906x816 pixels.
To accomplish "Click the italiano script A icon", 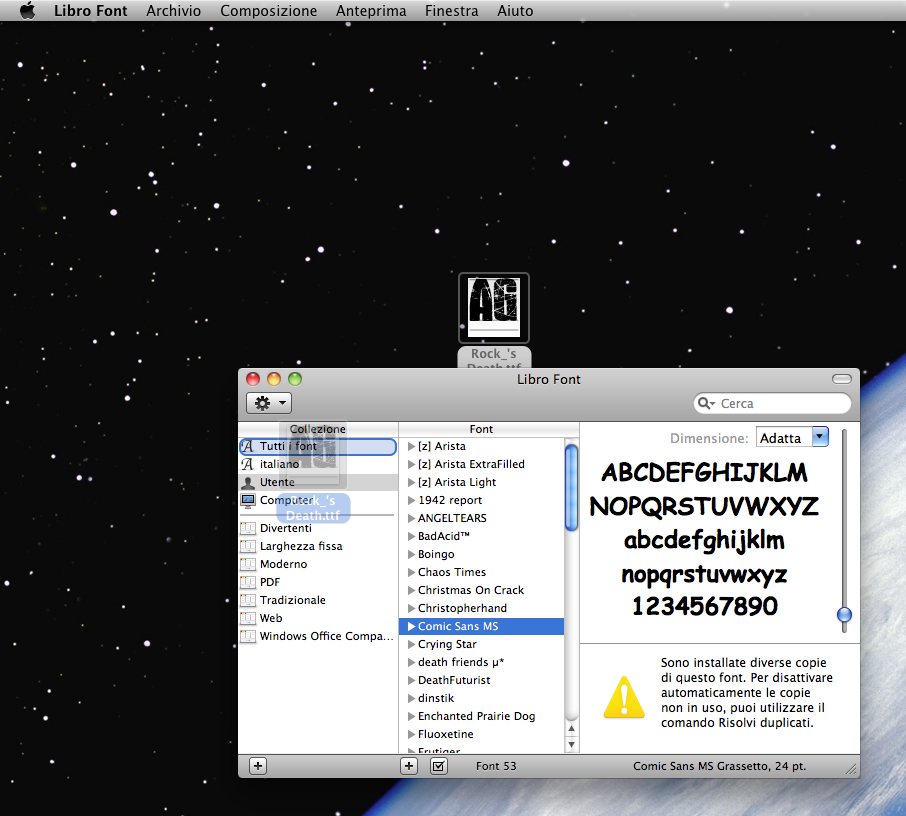I will [248, 464].
